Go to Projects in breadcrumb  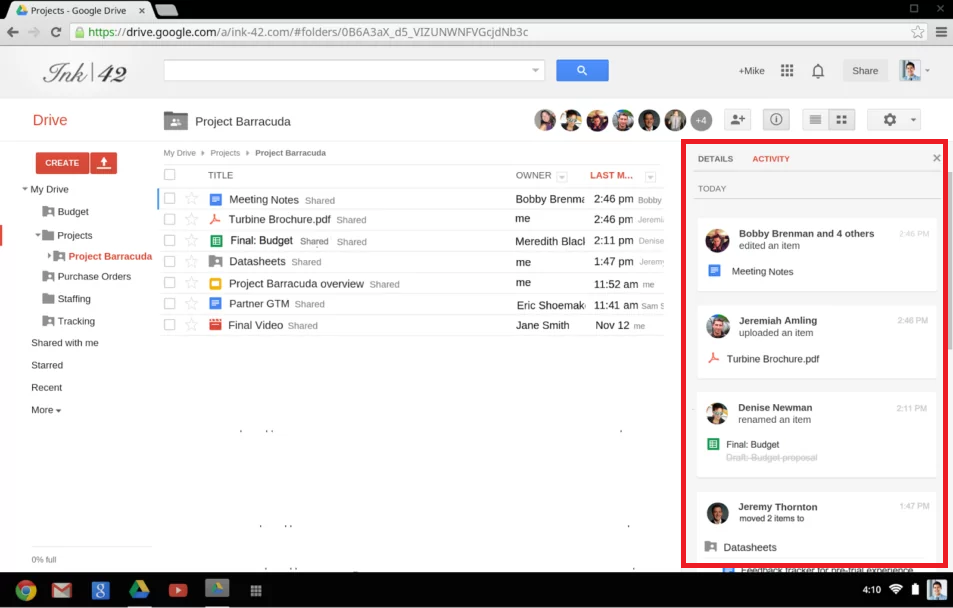tap(225, 153)
